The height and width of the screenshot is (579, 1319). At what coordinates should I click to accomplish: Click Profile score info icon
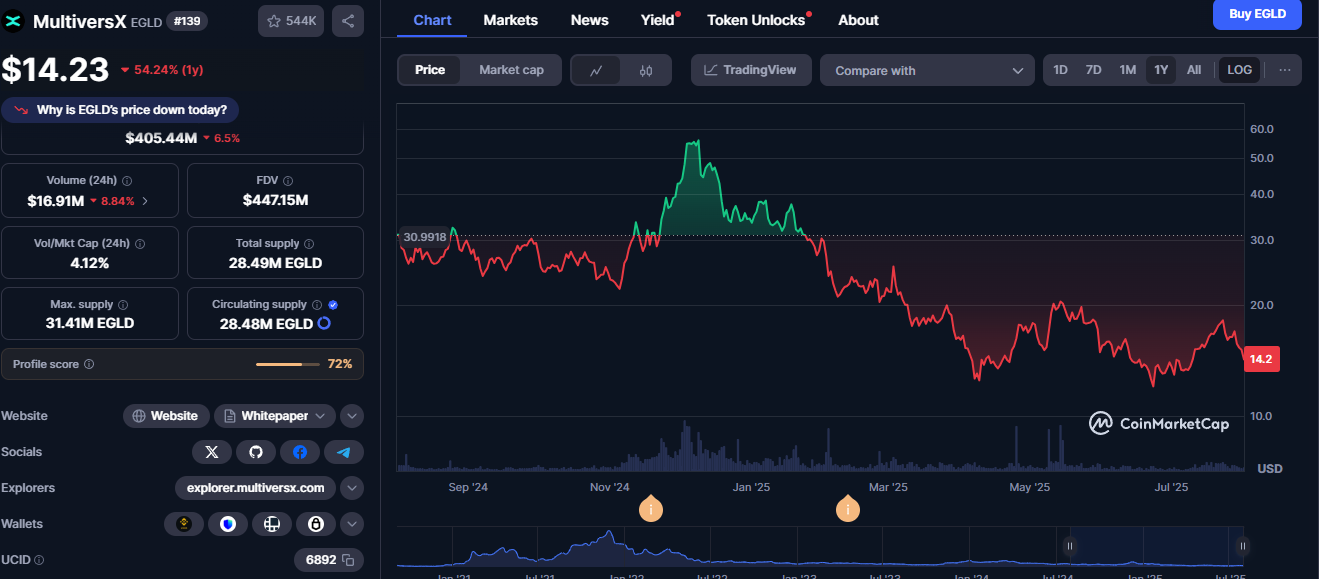[x=89, y=365]
